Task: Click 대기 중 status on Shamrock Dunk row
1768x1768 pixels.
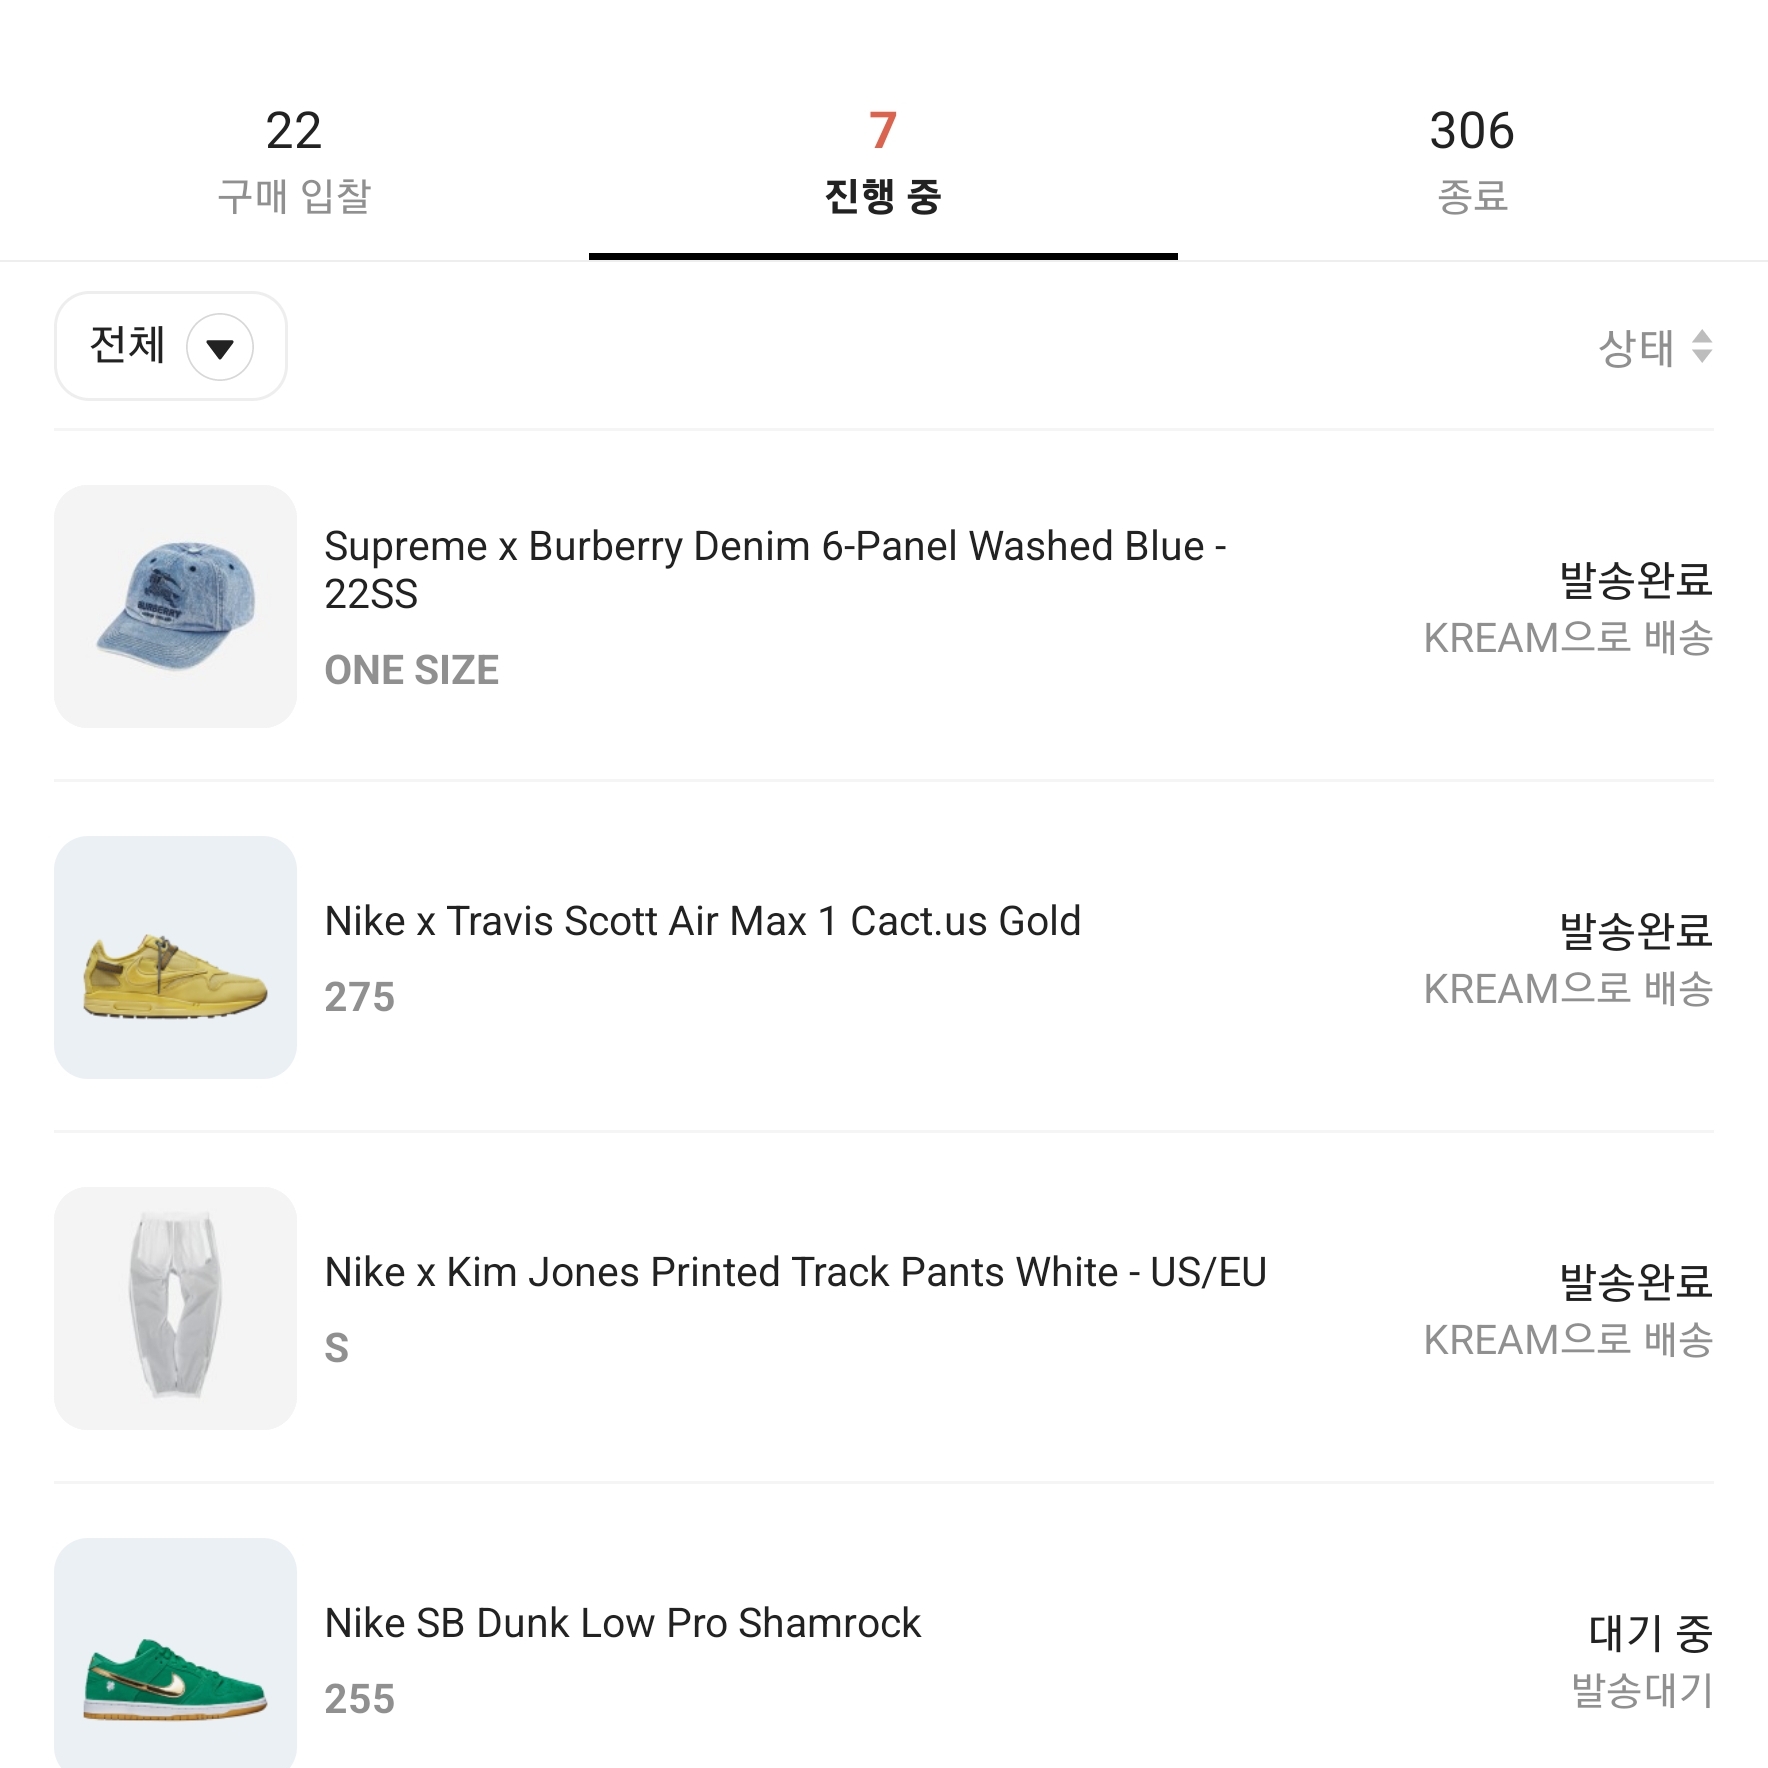Action: (x=1650, y=1633)
